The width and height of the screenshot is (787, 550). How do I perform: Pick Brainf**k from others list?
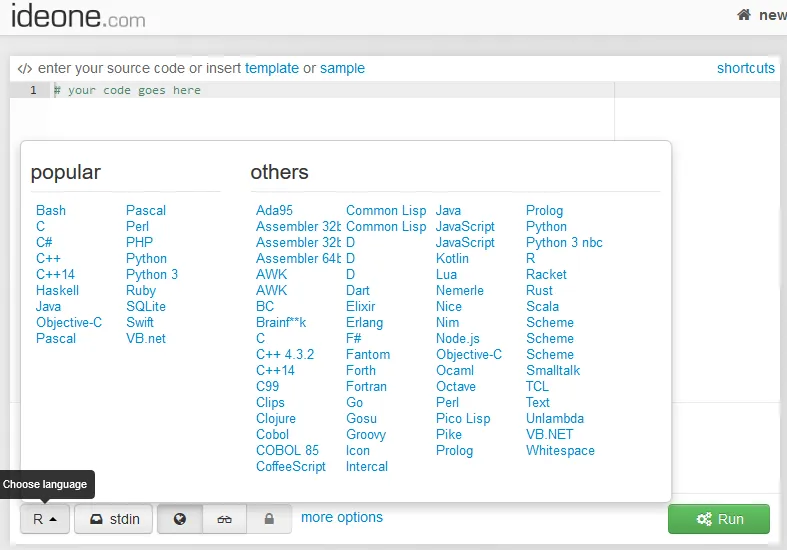coord(281,323)
